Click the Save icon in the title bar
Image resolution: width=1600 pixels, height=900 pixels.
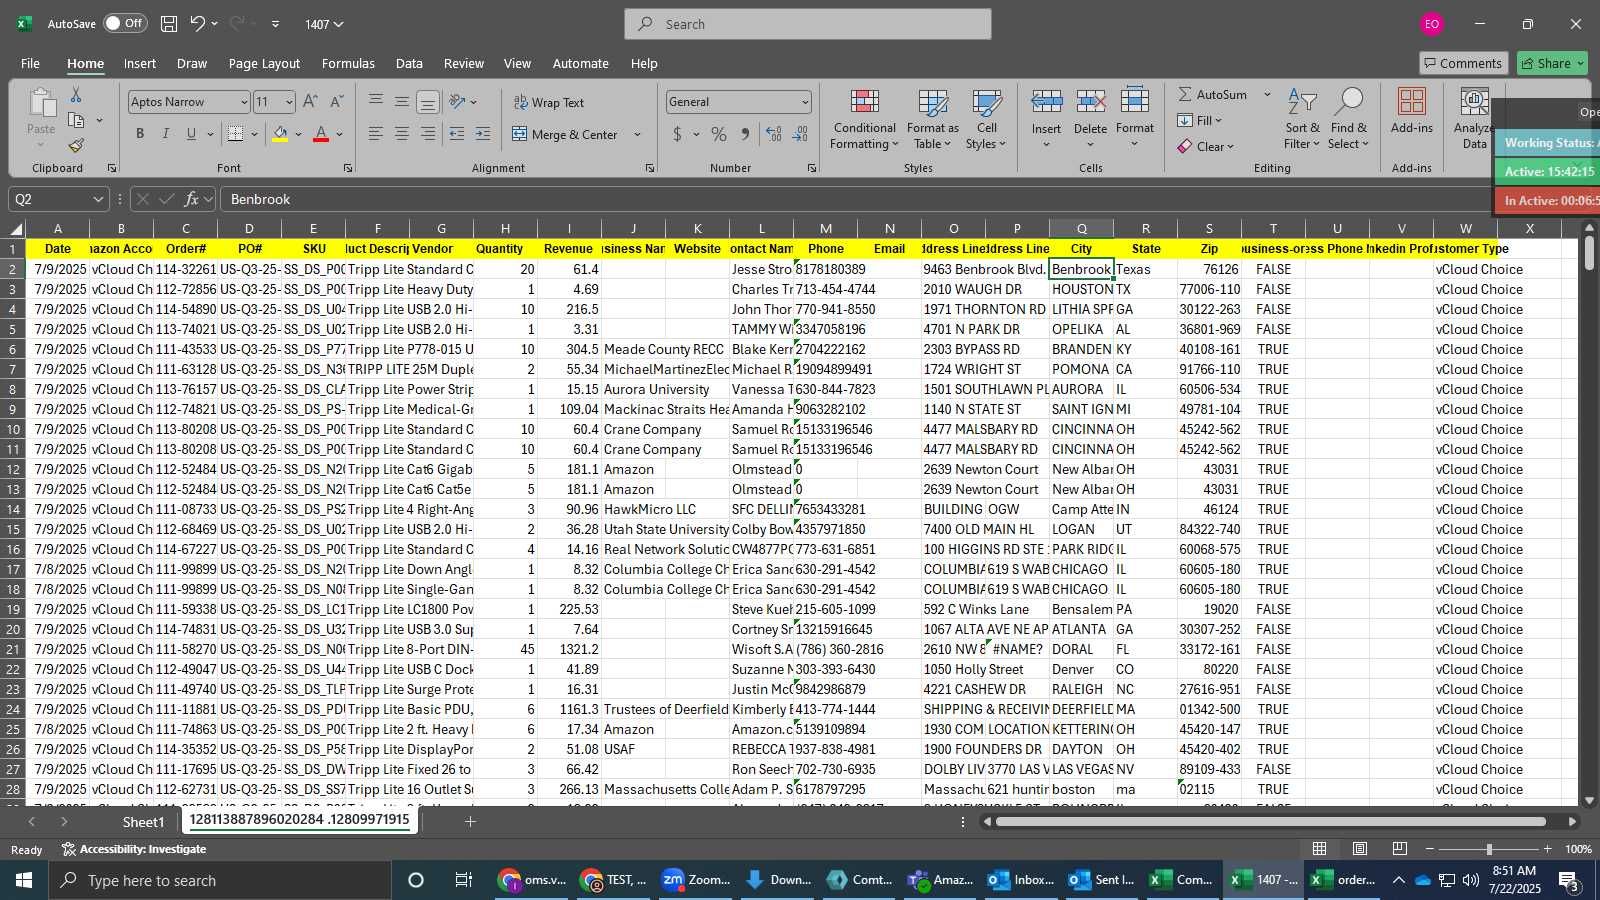coord(169,24)
